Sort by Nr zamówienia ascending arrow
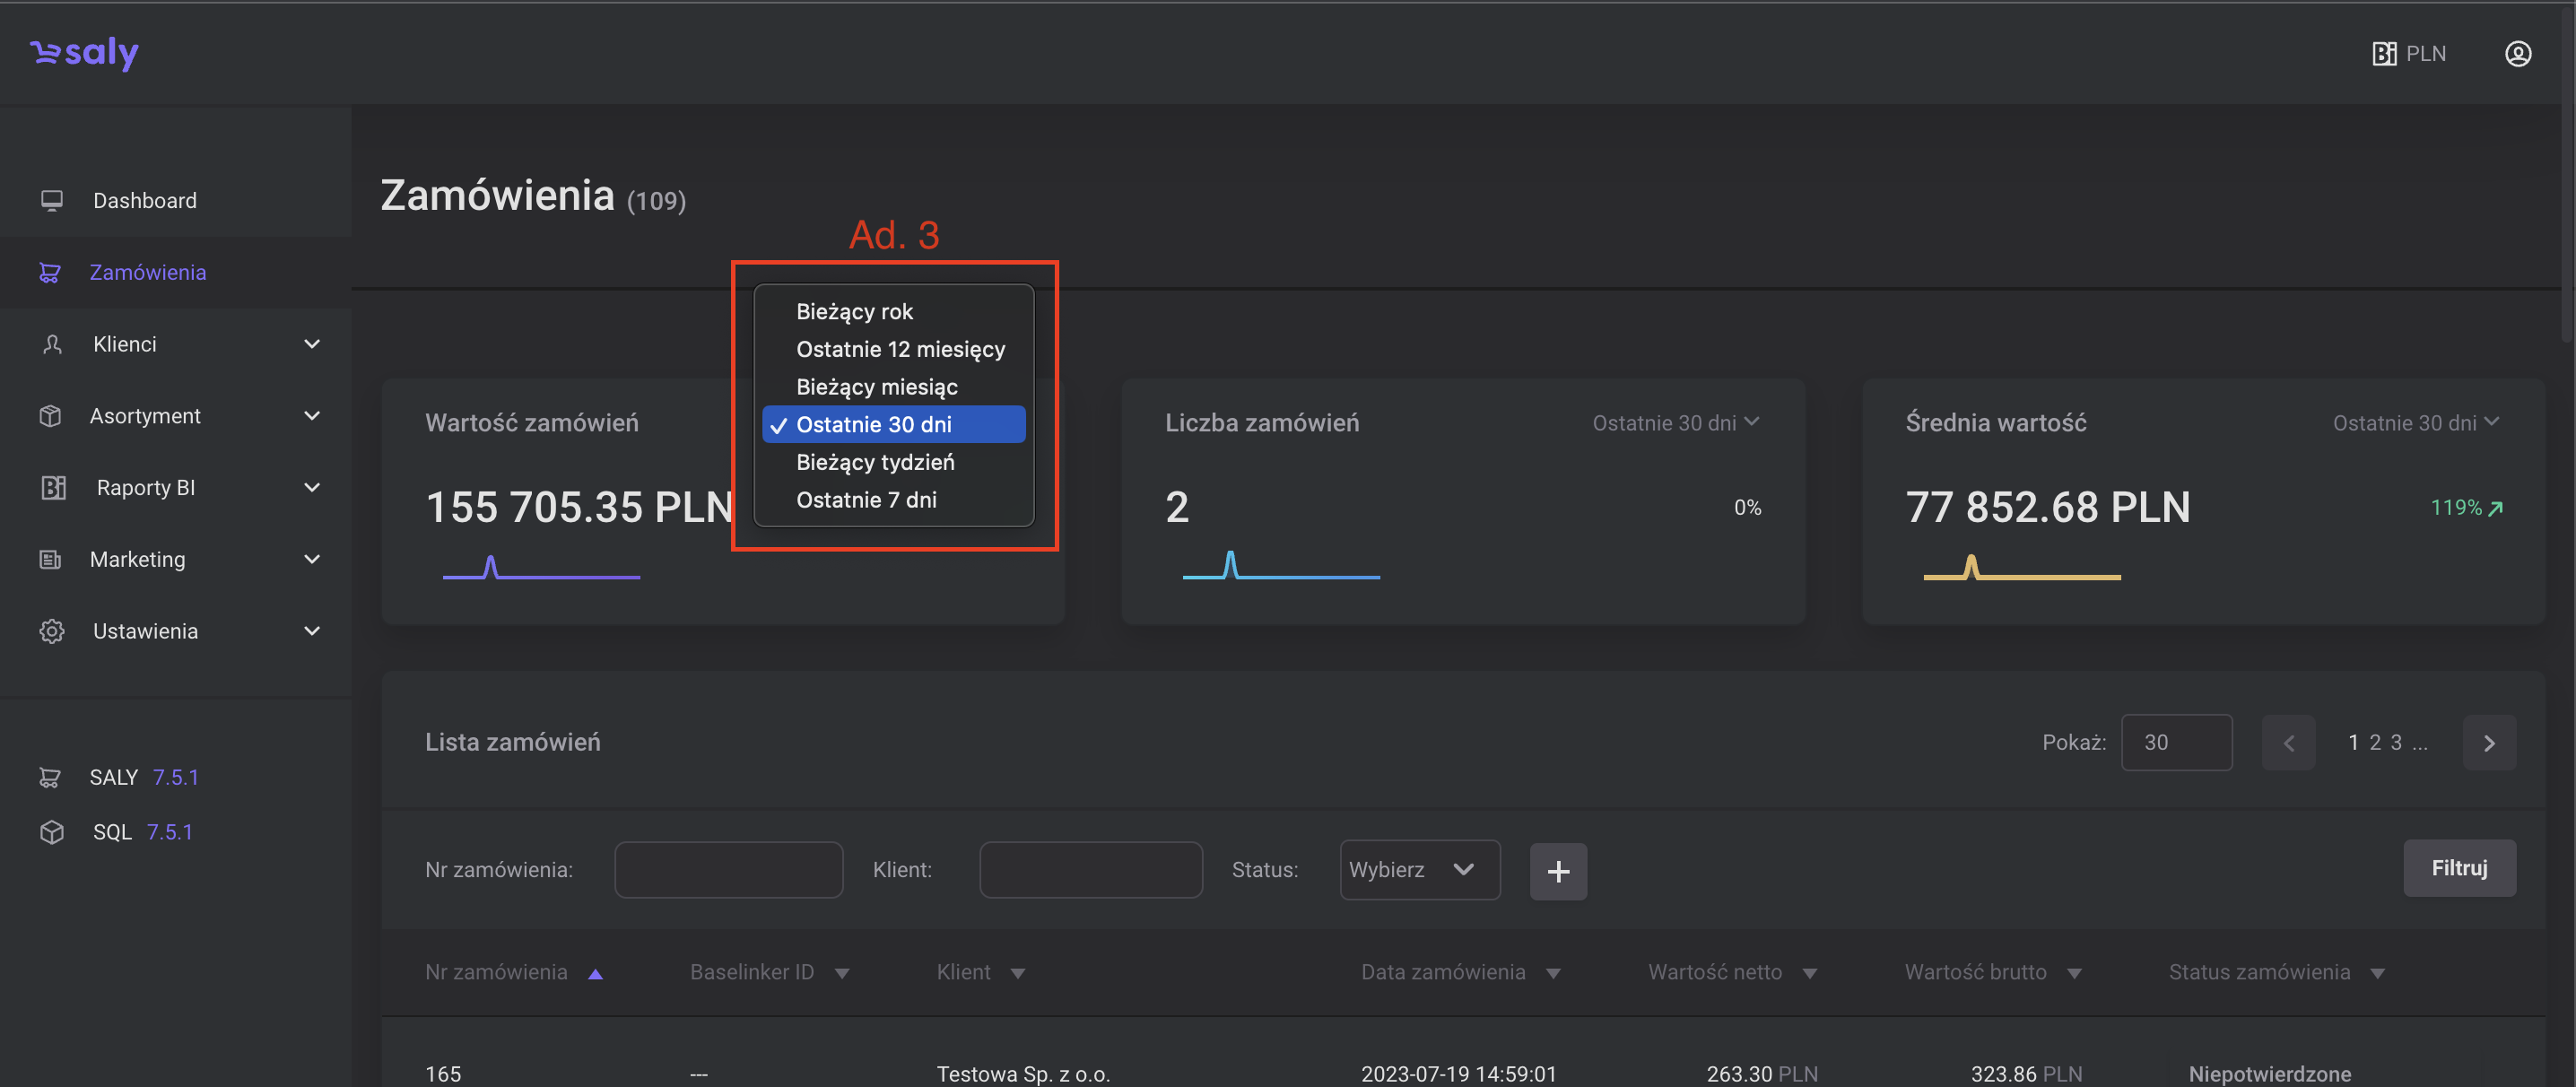 pos(595,974)
